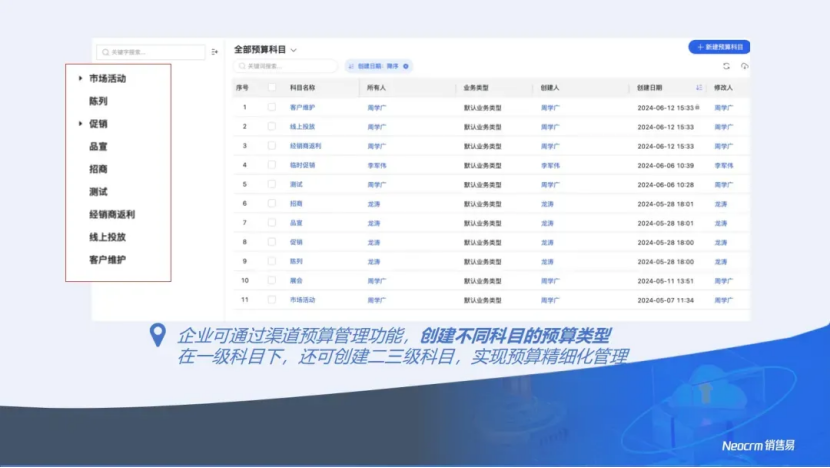Click owner 李军伟 link in row 4
This screenshot has height=468, width=830.
pos(376,165)
